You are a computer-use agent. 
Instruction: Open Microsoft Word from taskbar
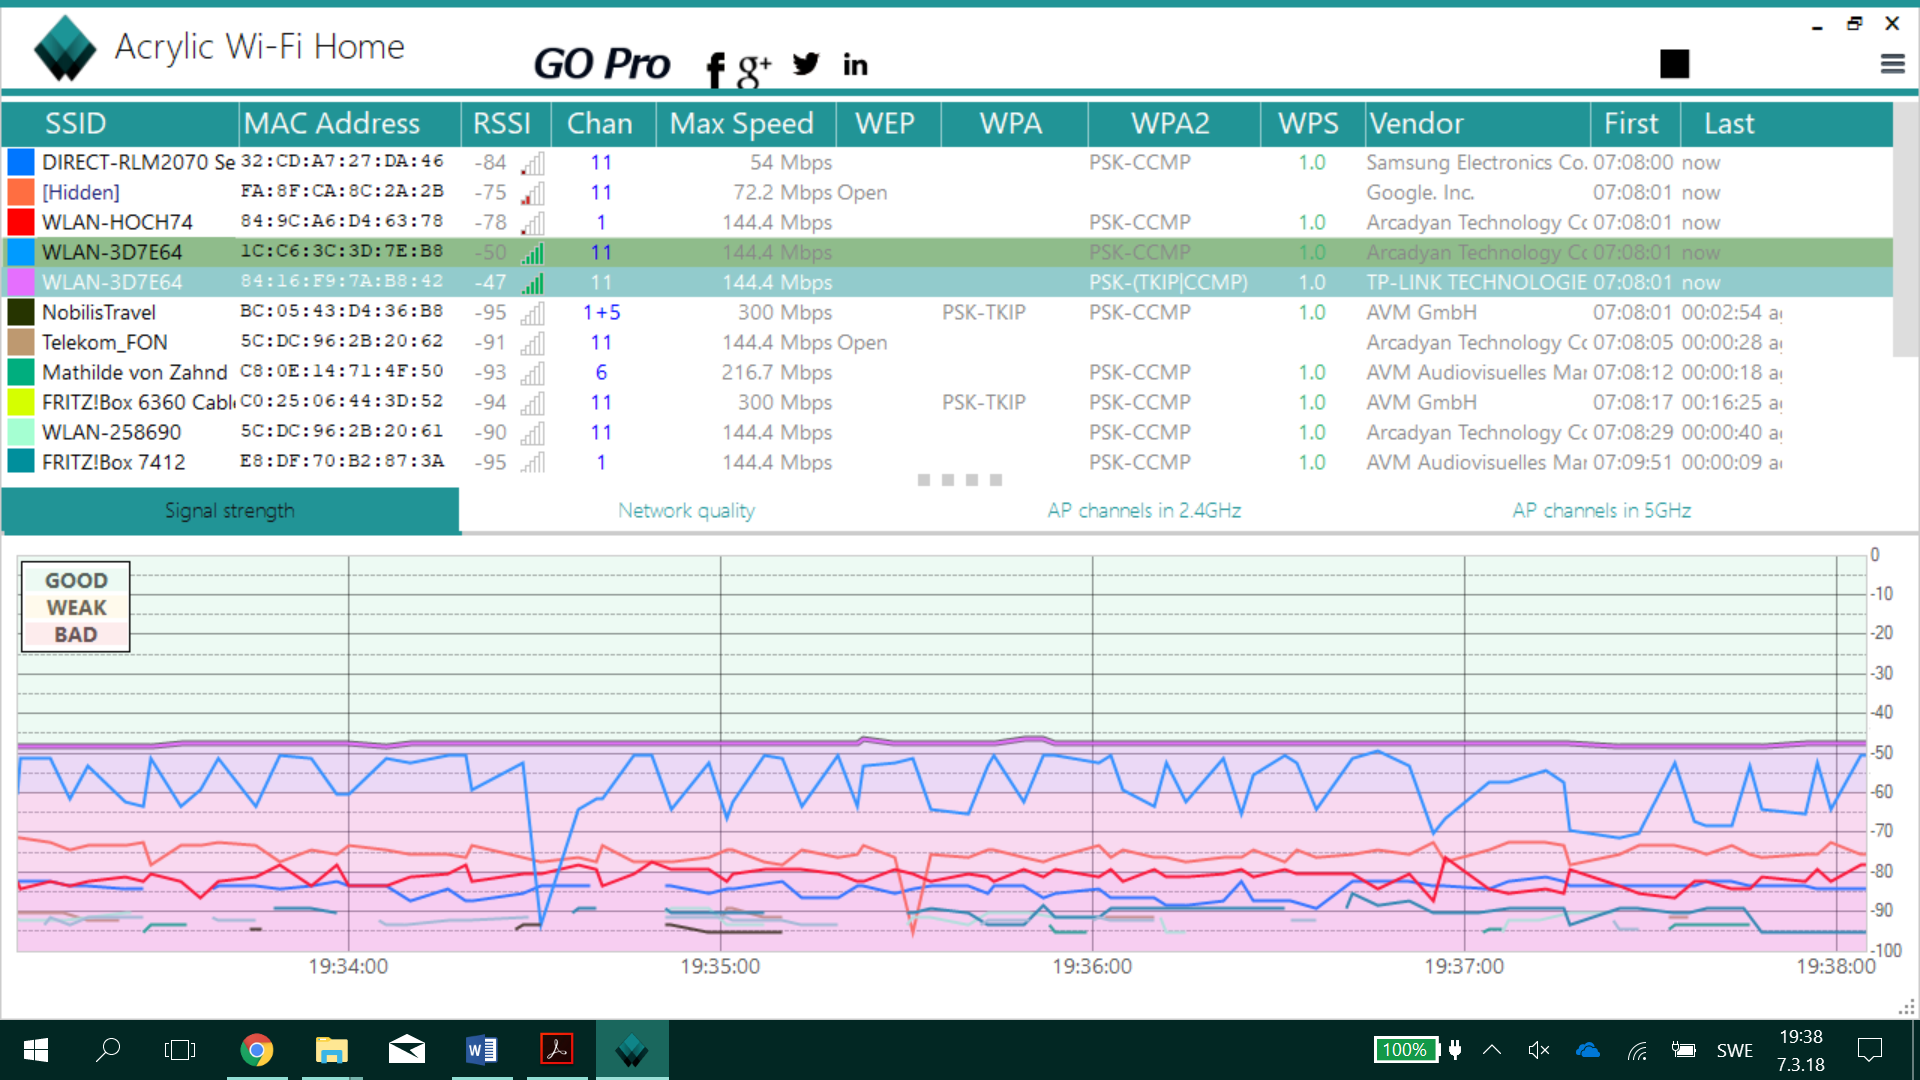point(481,1050)
